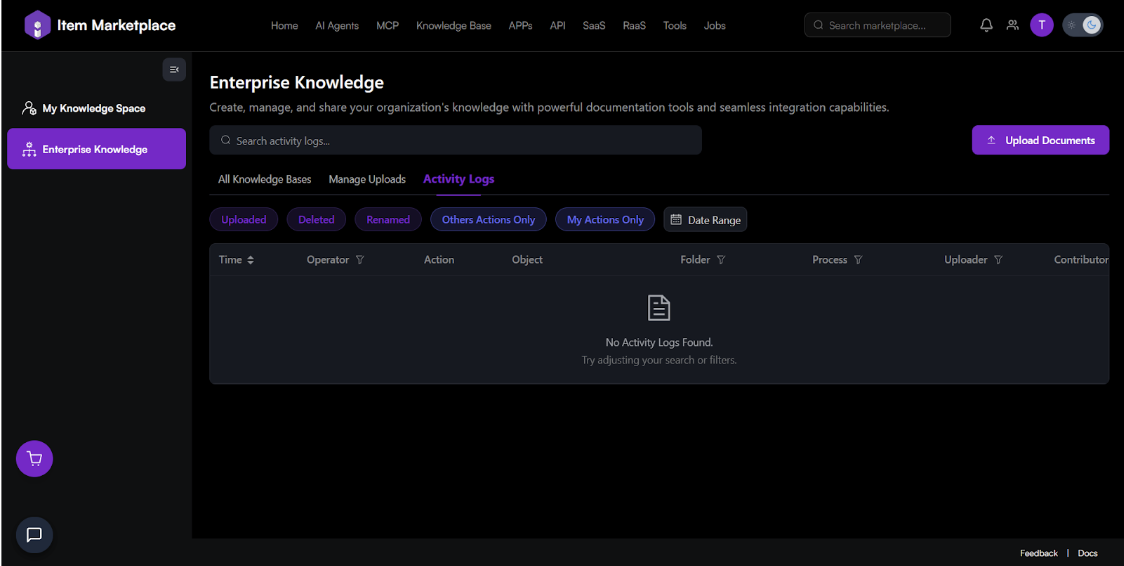Open the T user avatar
This screenshot has height=566, width=1124.
[x=1042, y=25]
